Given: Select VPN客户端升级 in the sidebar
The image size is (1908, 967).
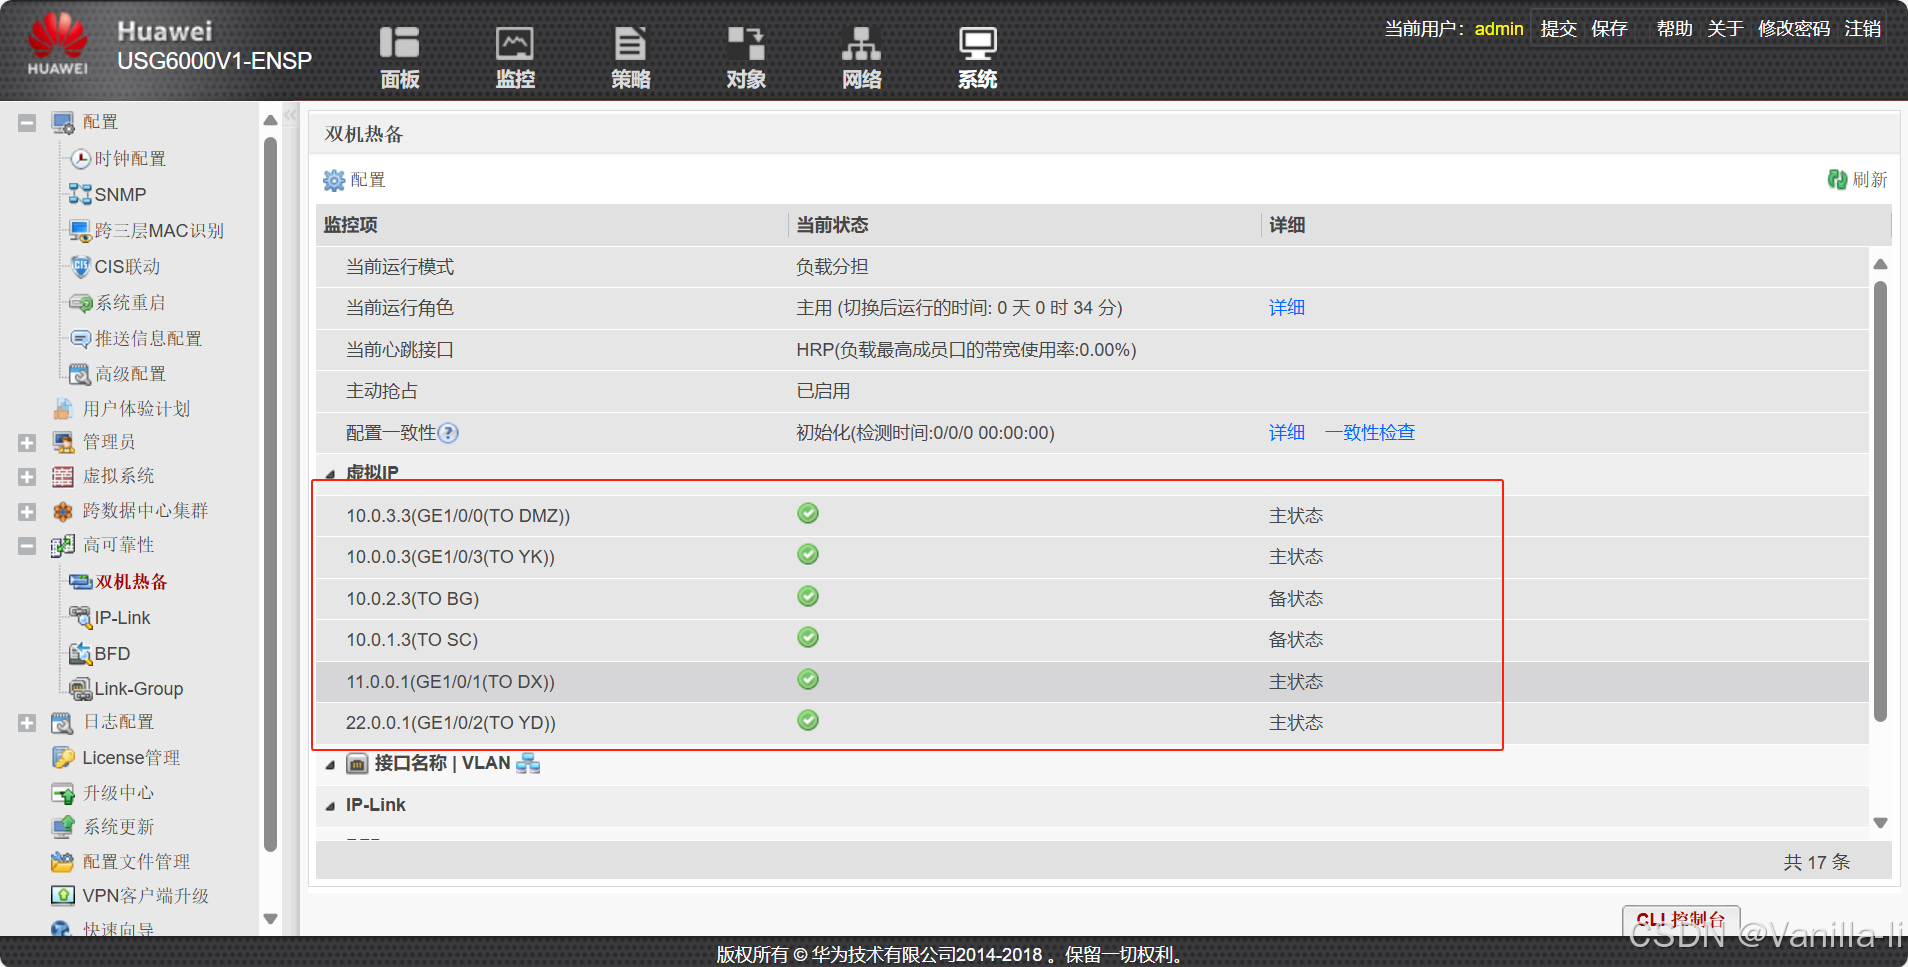Looking at the screenshot, I should click(145, 895).
